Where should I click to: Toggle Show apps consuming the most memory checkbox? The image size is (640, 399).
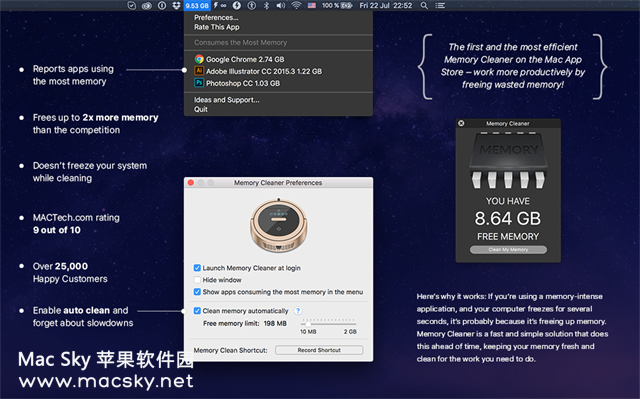pyautogui.click(x=197, y=292)
